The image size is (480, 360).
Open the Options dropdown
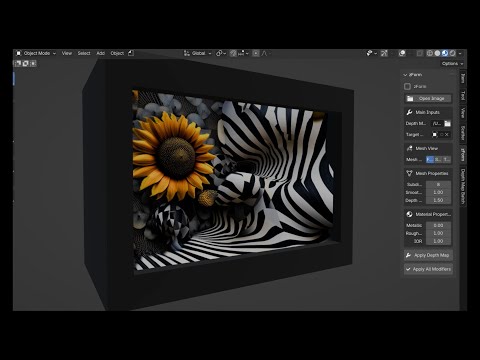[x=452, y=63]
